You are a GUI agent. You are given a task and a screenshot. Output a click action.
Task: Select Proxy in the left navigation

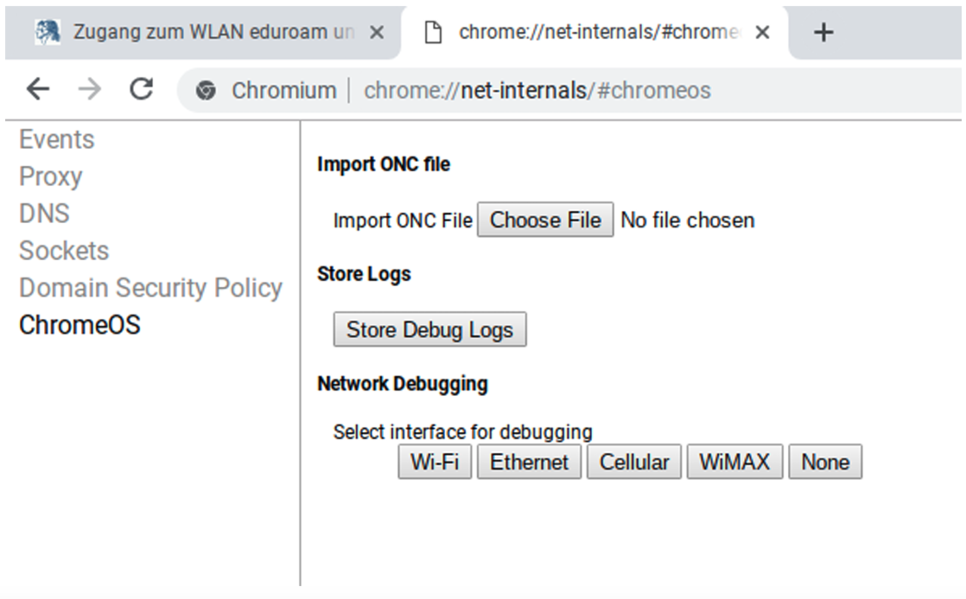(x=51, y=176)
